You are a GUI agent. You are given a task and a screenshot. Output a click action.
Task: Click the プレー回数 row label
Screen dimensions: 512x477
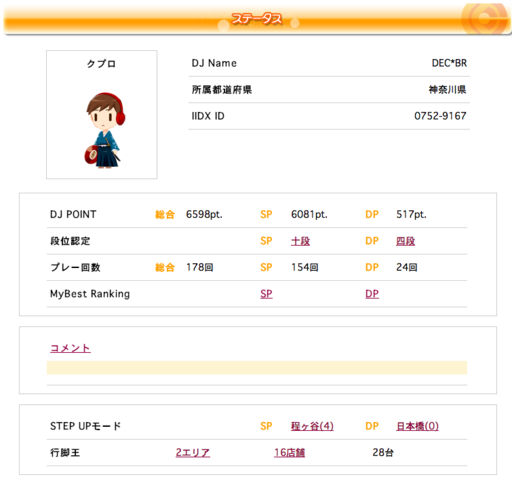click(x=75, y=267)
